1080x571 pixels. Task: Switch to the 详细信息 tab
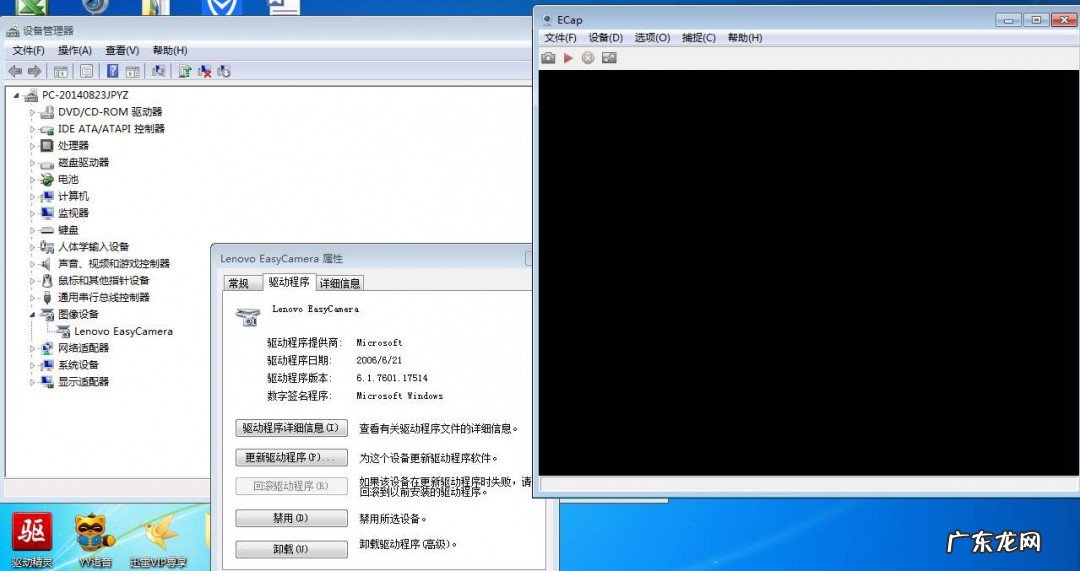pyautogui.click(x=340, y=283)
